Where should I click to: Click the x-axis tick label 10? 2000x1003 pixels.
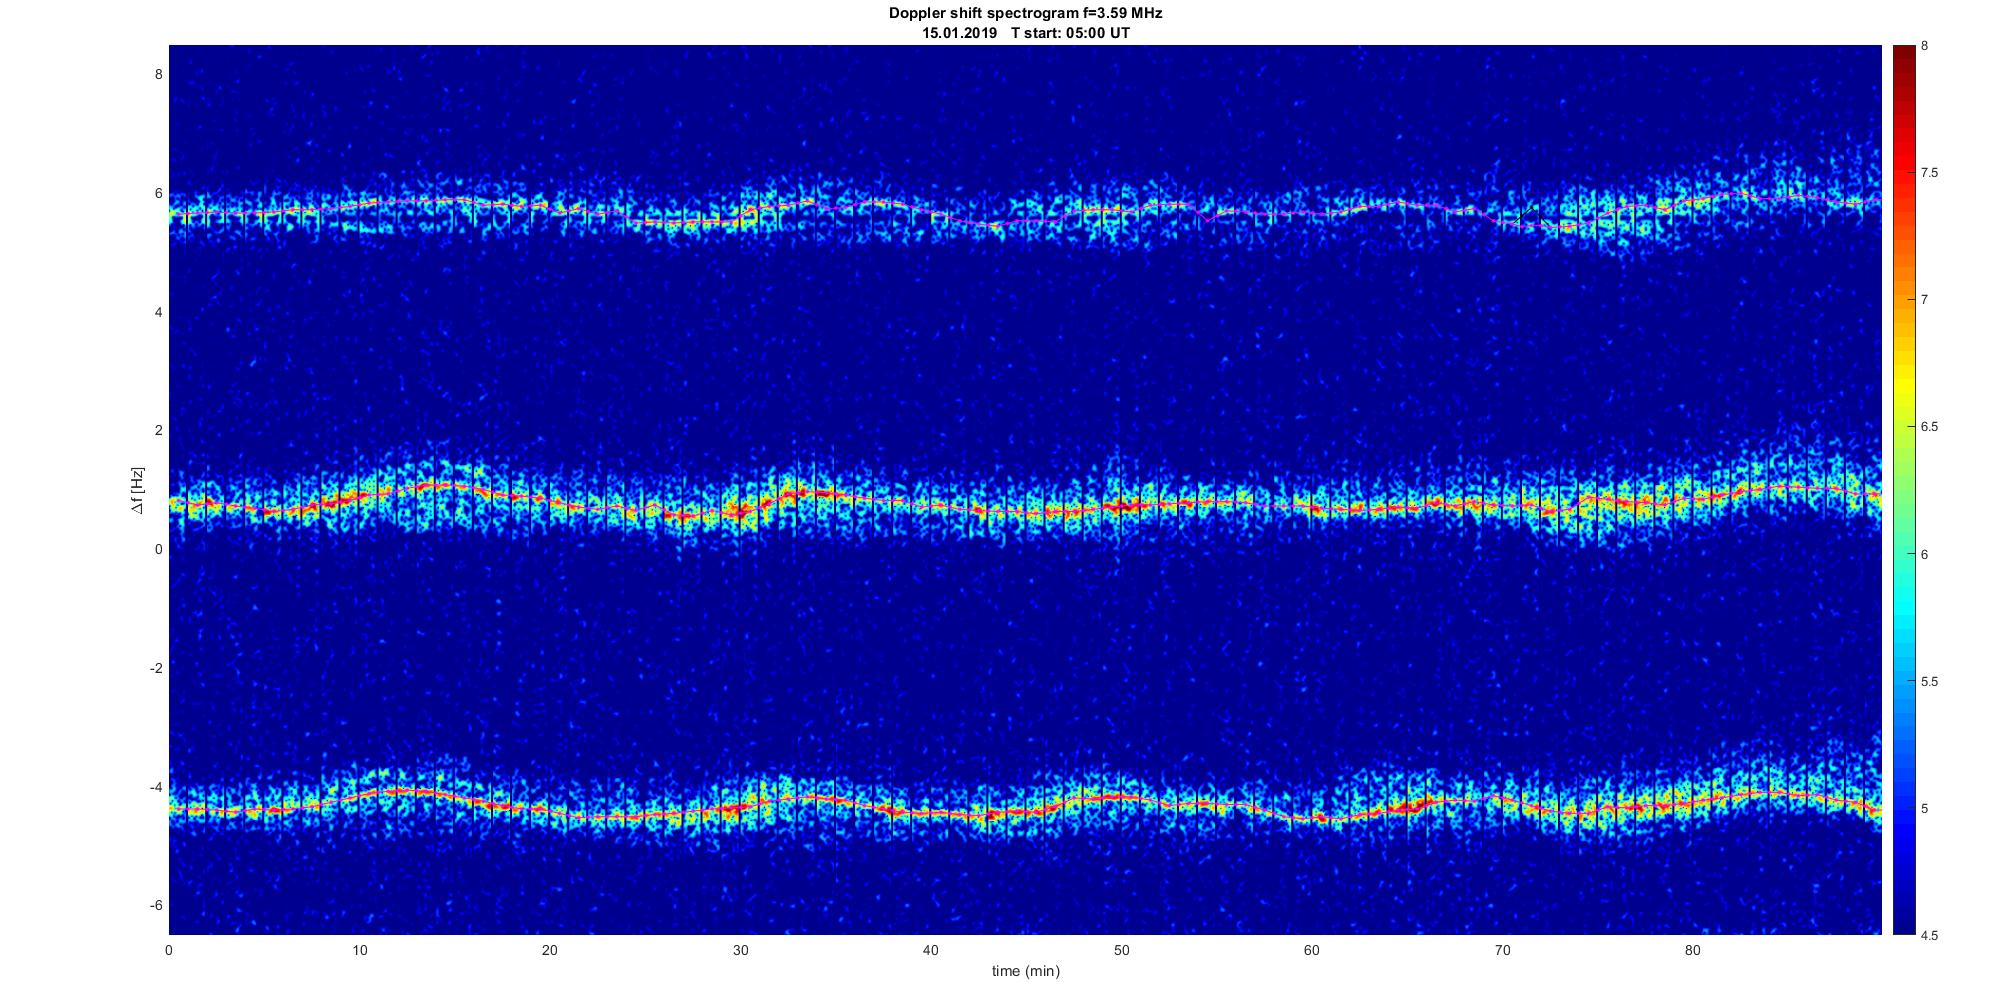tap(359, 950)
